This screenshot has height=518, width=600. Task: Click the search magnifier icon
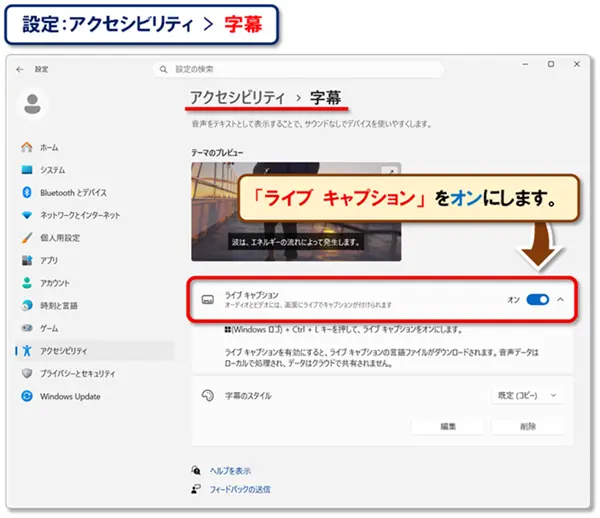click(x=163, y=69)
